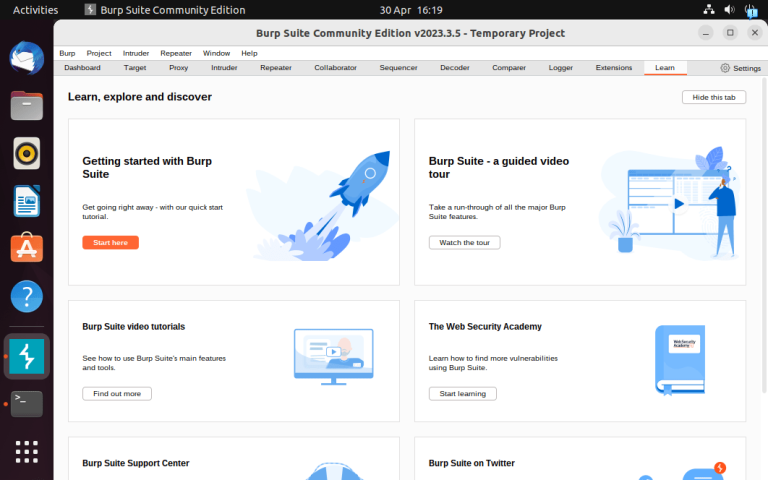The width and height of the screenshot is (768, 480).
Task: Open the Intruder menu
Action: point(136,53)
